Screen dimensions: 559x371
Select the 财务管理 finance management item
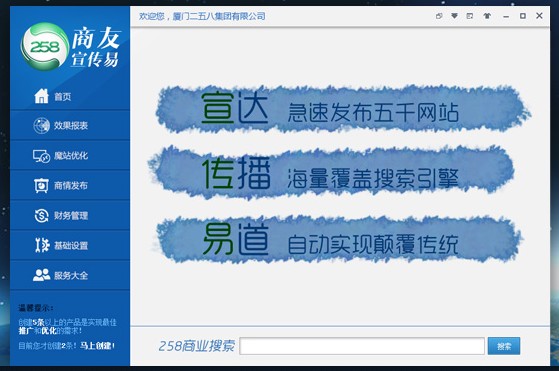pyautogui.click(x=70, y=215)
